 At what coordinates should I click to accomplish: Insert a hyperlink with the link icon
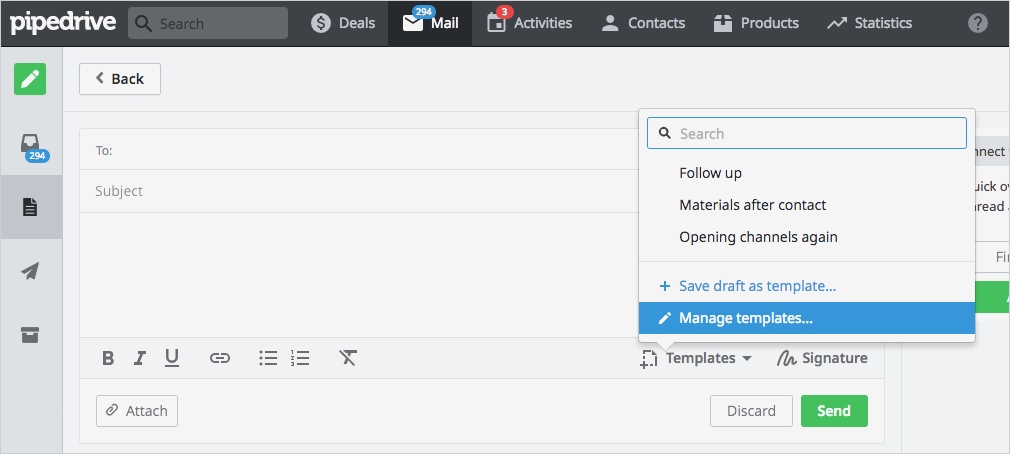(220, 358)
